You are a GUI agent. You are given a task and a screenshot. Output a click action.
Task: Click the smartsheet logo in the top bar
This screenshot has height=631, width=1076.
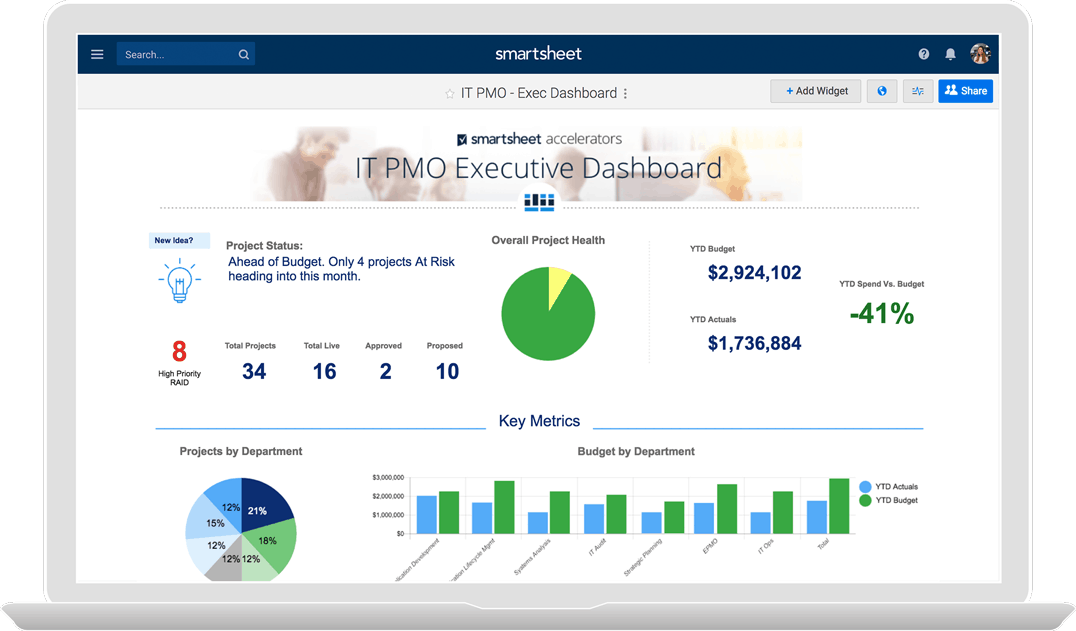click(x=538, y=53)
